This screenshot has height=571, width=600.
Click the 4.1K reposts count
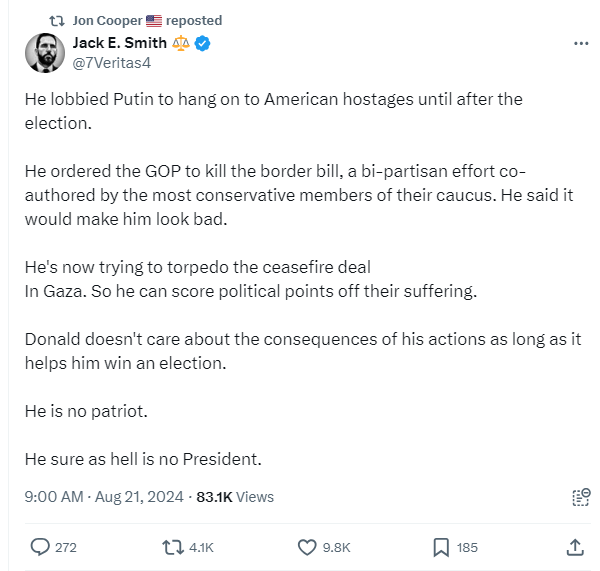pyautogui.click(x=201, y=548)
